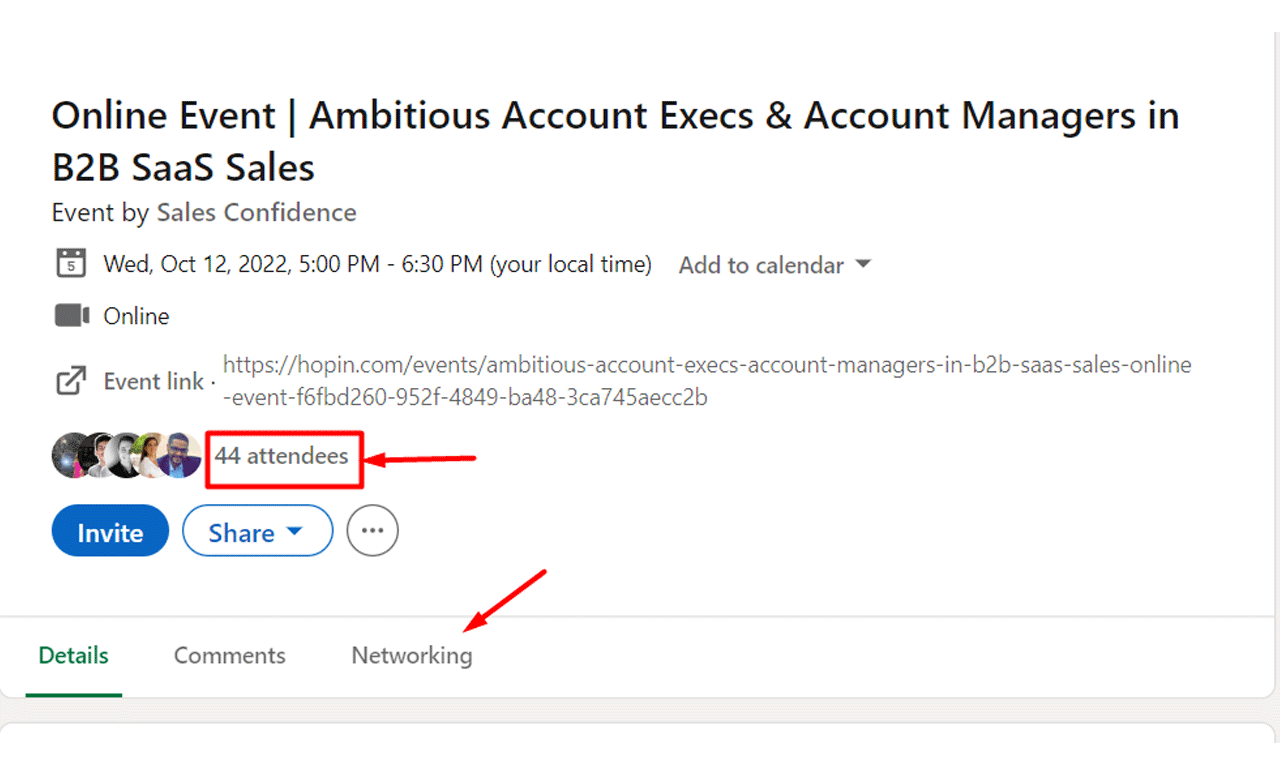Go to the Networking tab
Viewport: 1280px width, 775px height.
pyautogui.click(x=412, y=656)
